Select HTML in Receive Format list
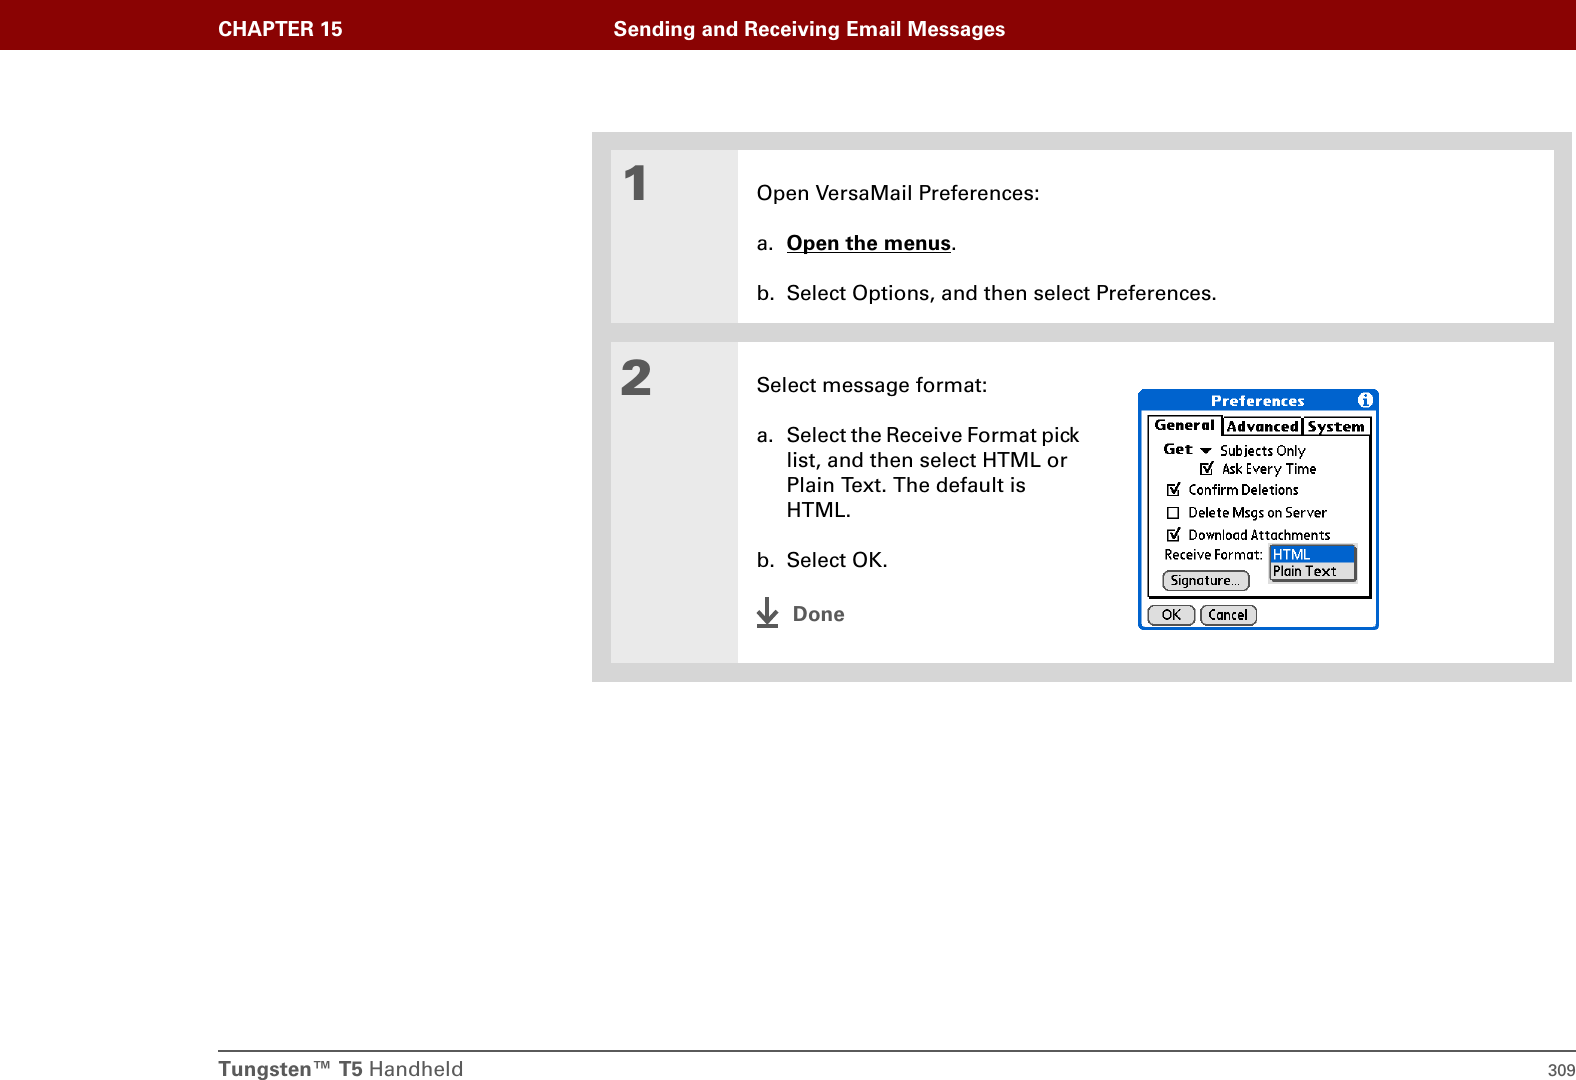This screenshot has height=1080, width=1576. (1312, 554)
